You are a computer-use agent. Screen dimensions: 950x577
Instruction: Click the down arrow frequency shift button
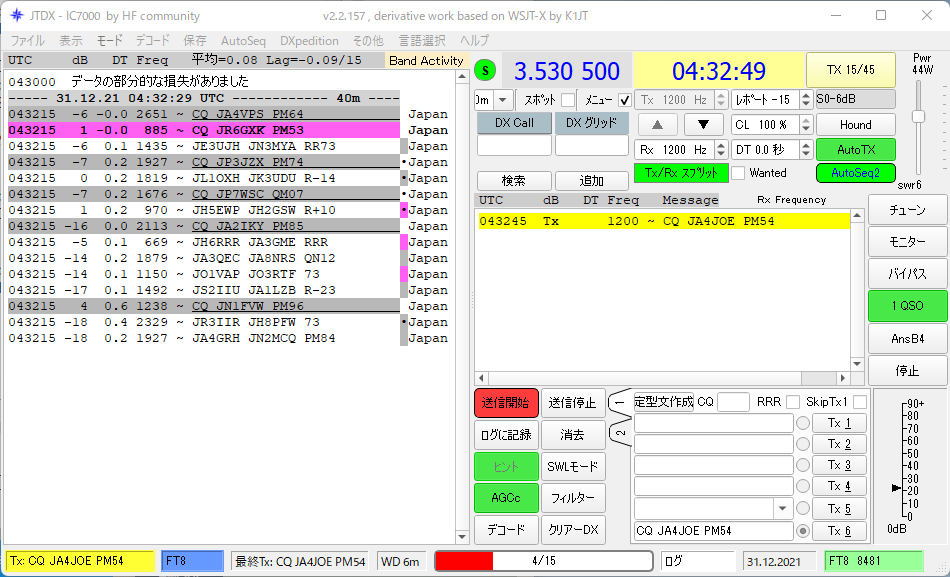tap(703, 125)
